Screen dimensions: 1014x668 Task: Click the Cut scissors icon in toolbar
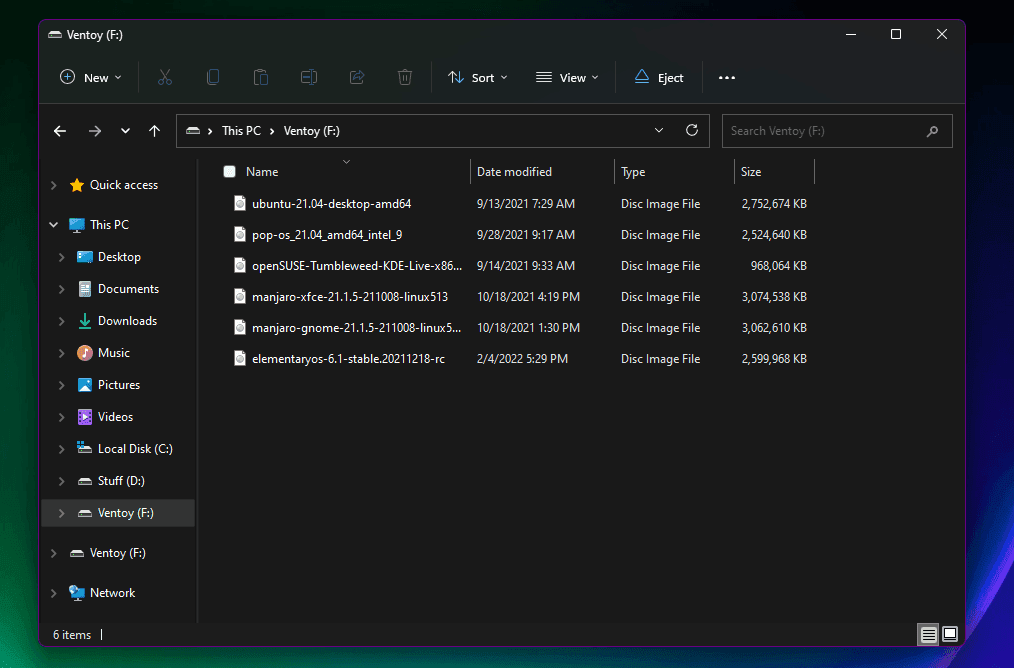tap(165, 77)
